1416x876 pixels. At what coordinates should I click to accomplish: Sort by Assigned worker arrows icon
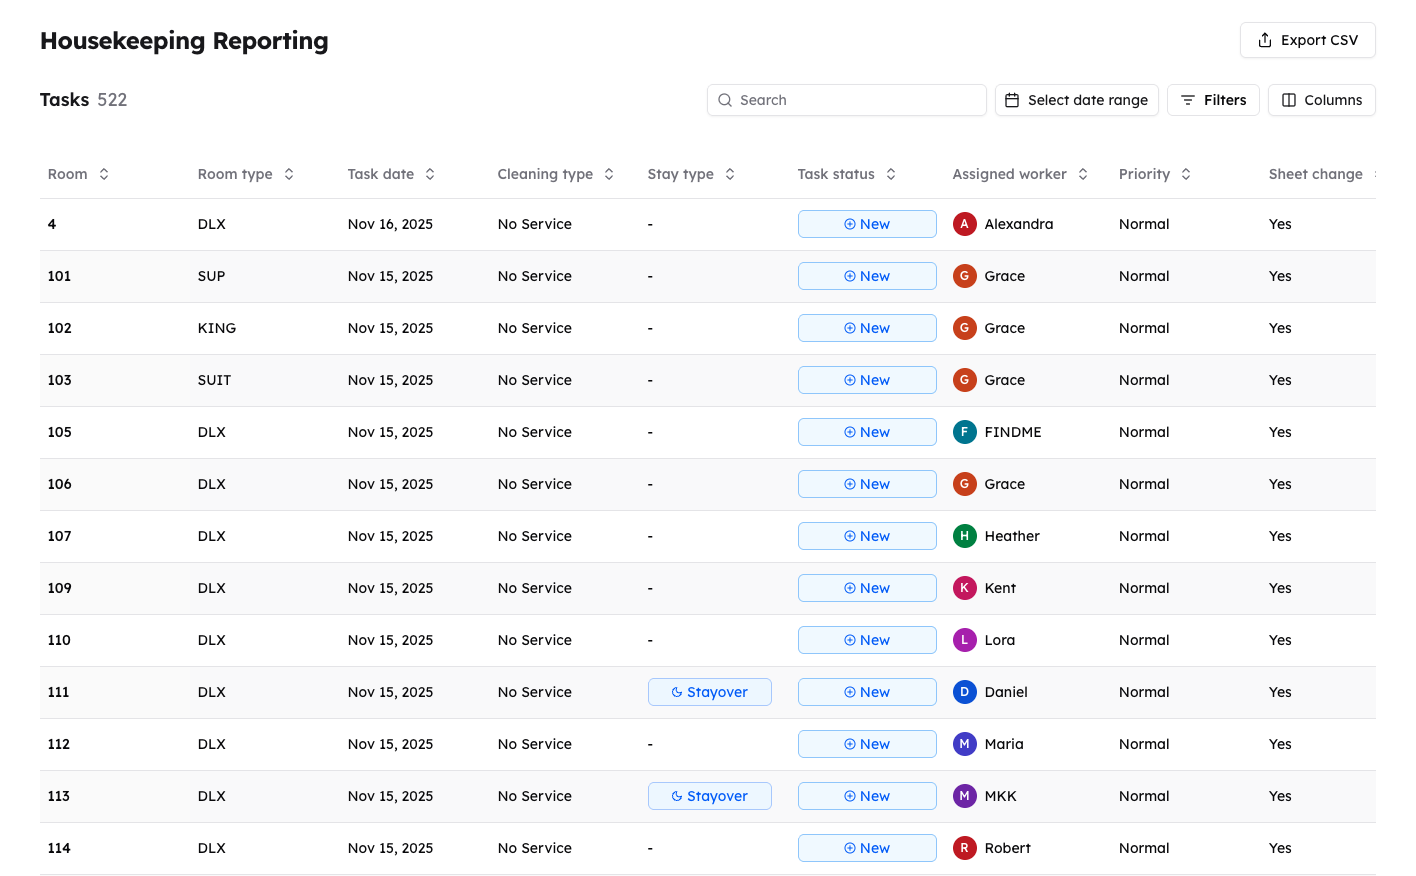[1083, 174]
